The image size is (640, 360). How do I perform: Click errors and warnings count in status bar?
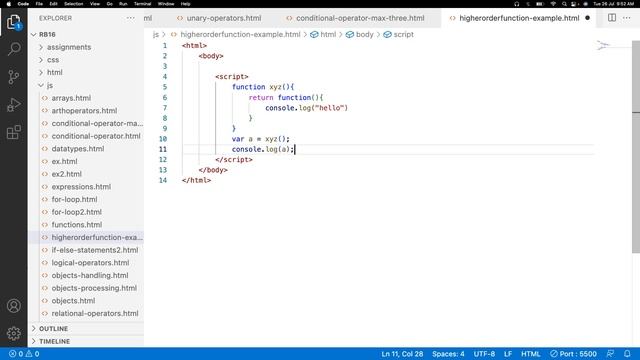point(24,354)
